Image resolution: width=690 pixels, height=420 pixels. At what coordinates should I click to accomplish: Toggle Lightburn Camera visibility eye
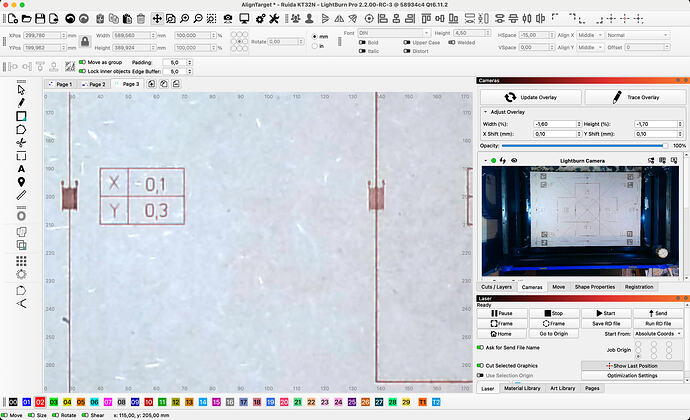514,161
